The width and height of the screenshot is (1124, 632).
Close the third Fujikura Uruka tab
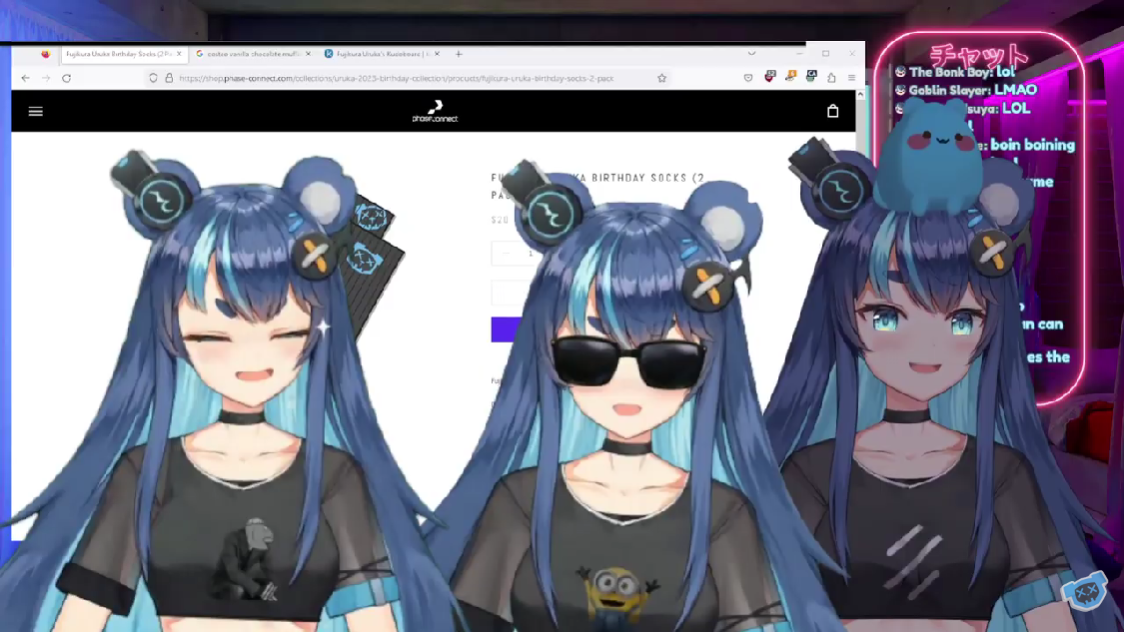[x=437, y=54]
